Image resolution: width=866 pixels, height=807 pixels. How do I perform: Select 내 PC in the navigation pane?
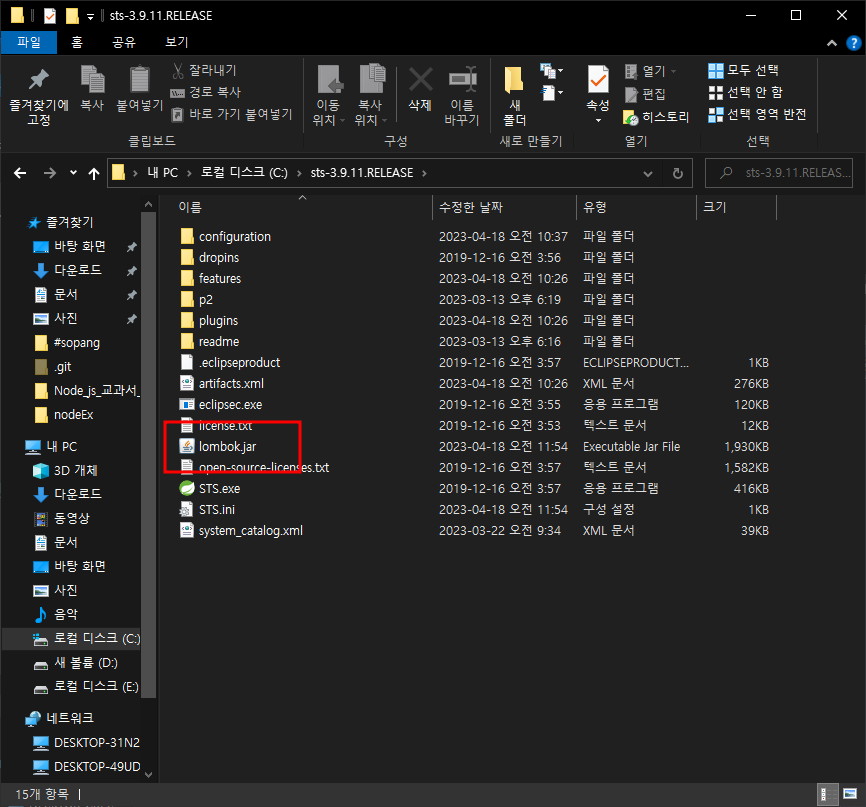click(61, 446)
